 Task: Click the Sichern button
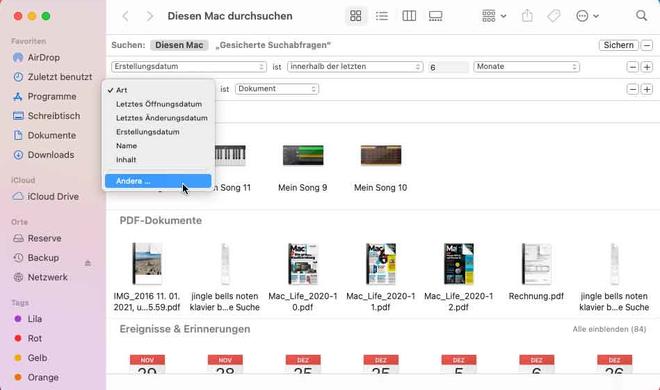pyautogui.click(x=618, y=45)
